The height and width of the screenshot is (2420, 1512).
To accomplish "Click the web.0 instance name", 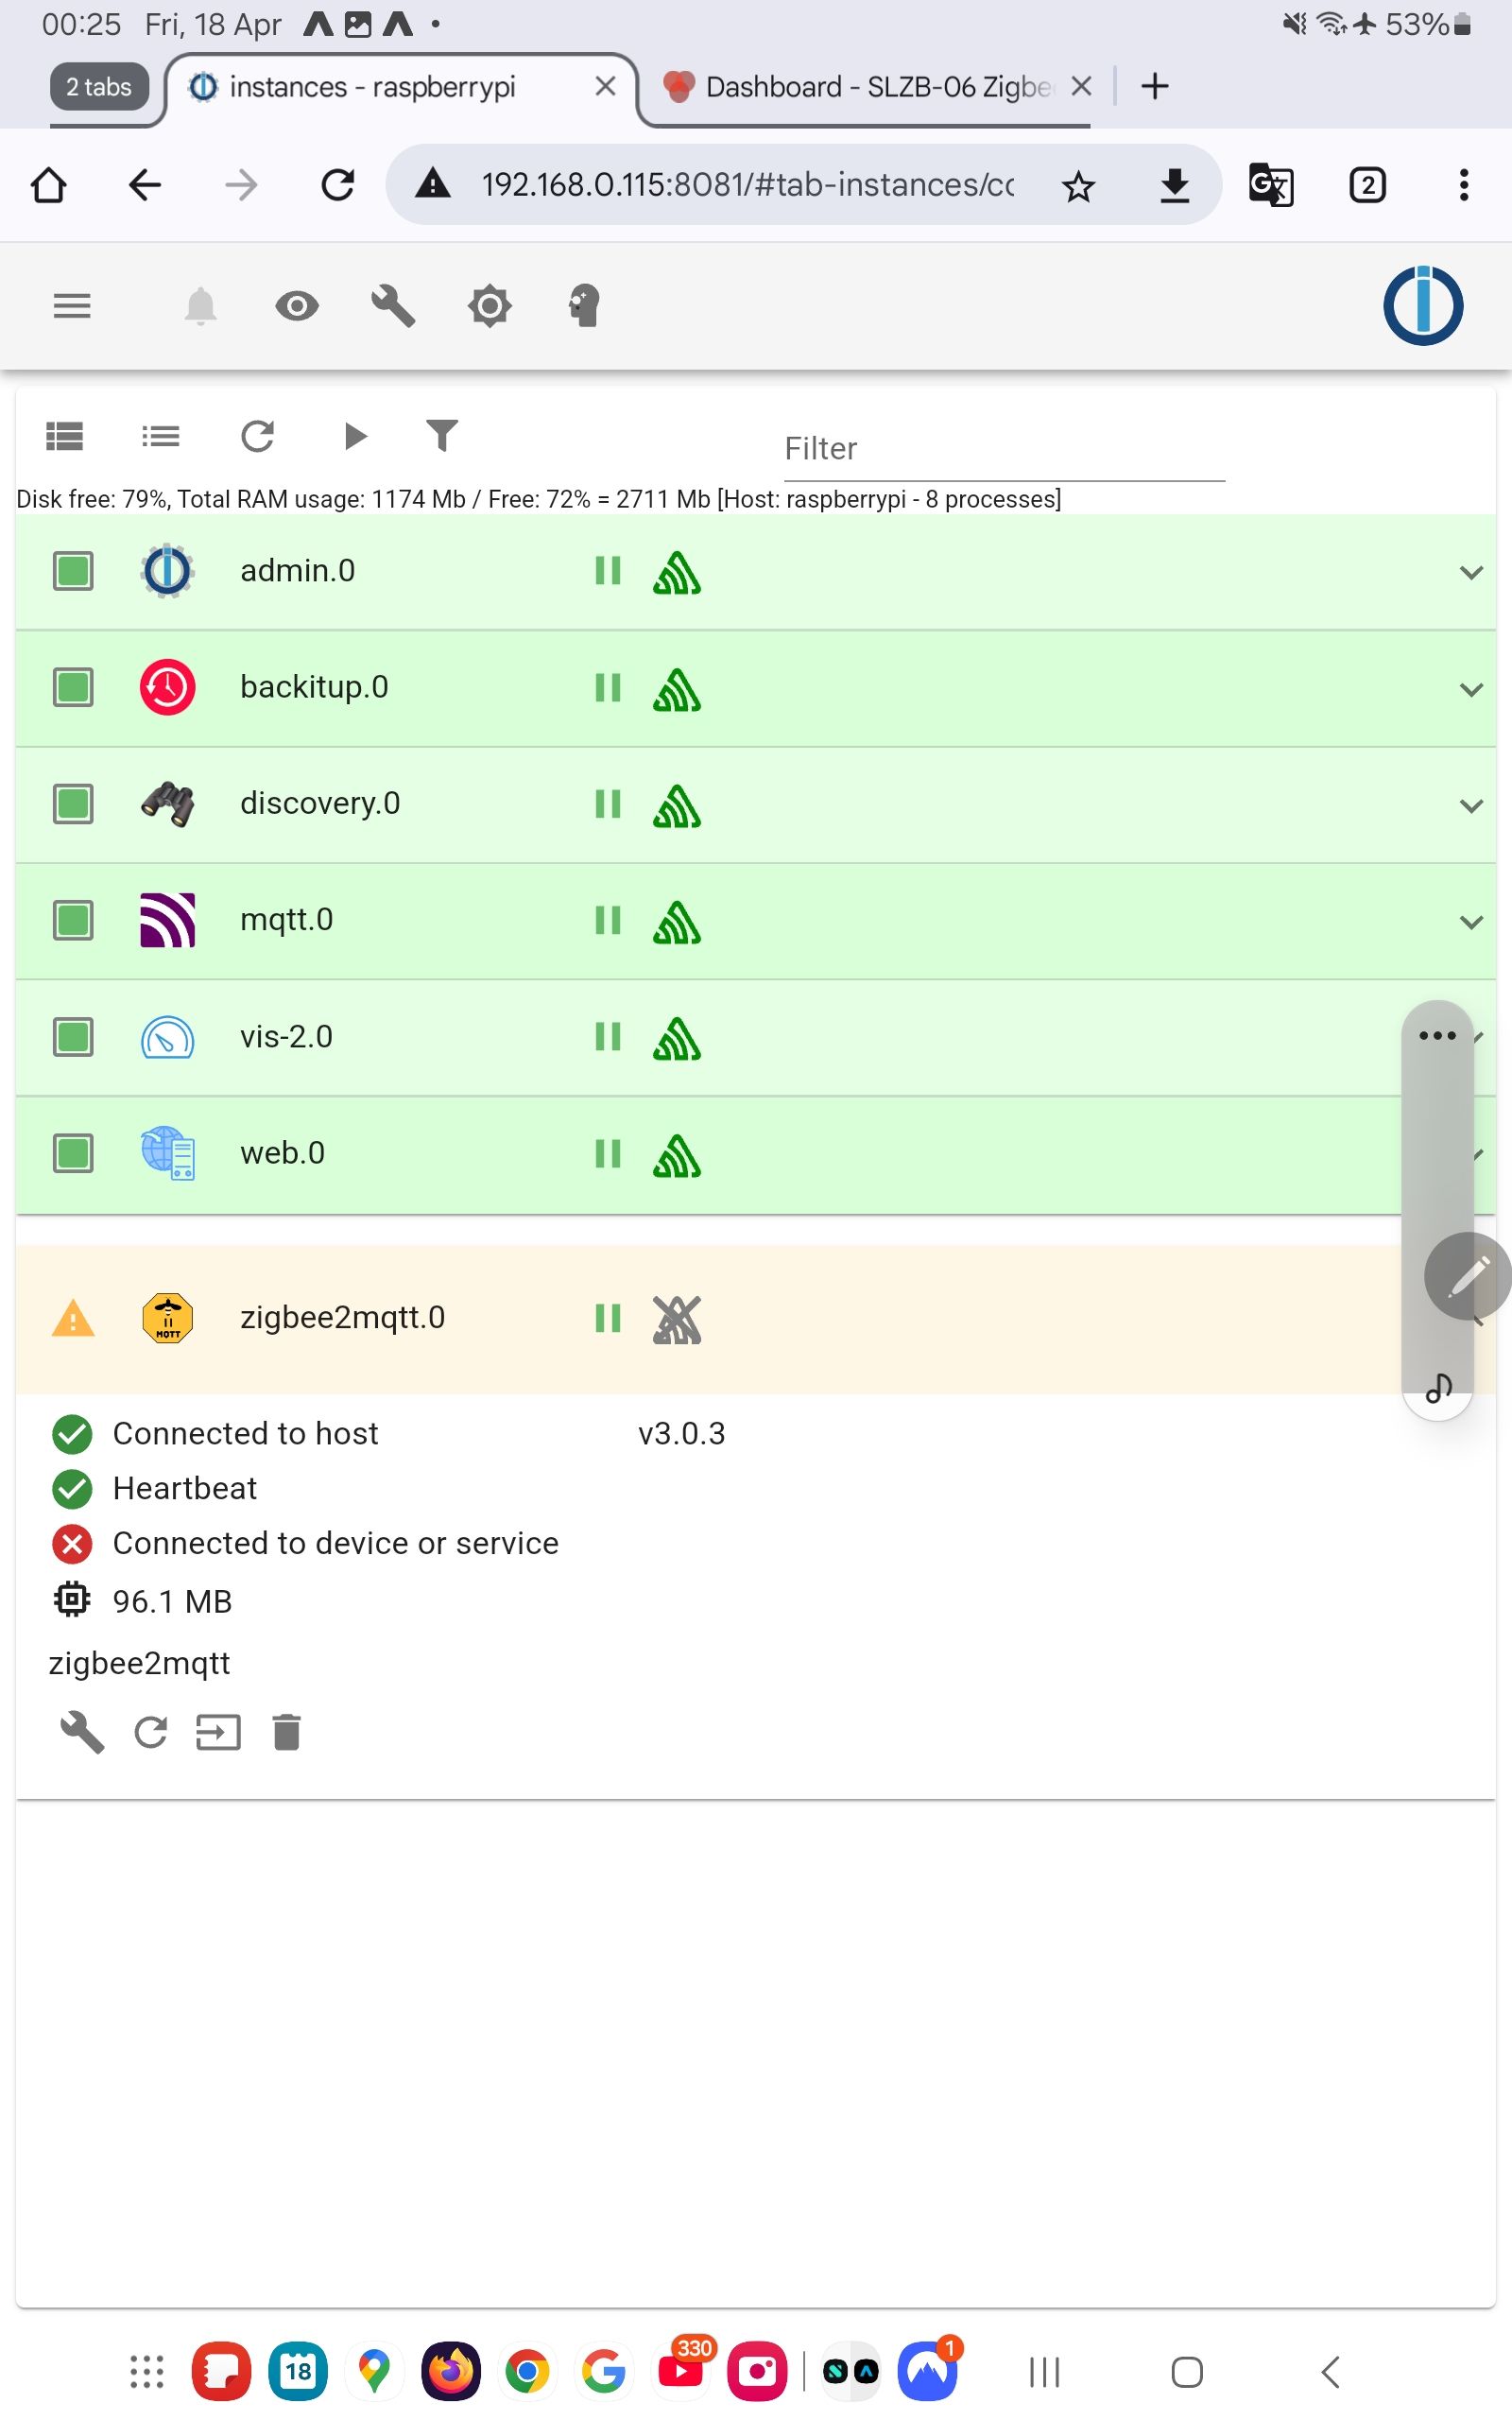I will tap(282, 1153).
